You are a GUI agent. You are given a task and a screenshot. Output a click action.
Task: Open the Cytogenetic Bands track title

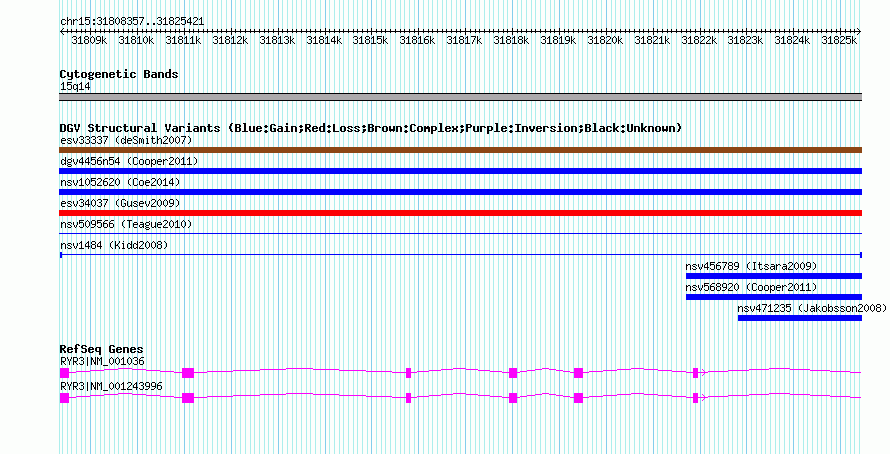[119, 74]
